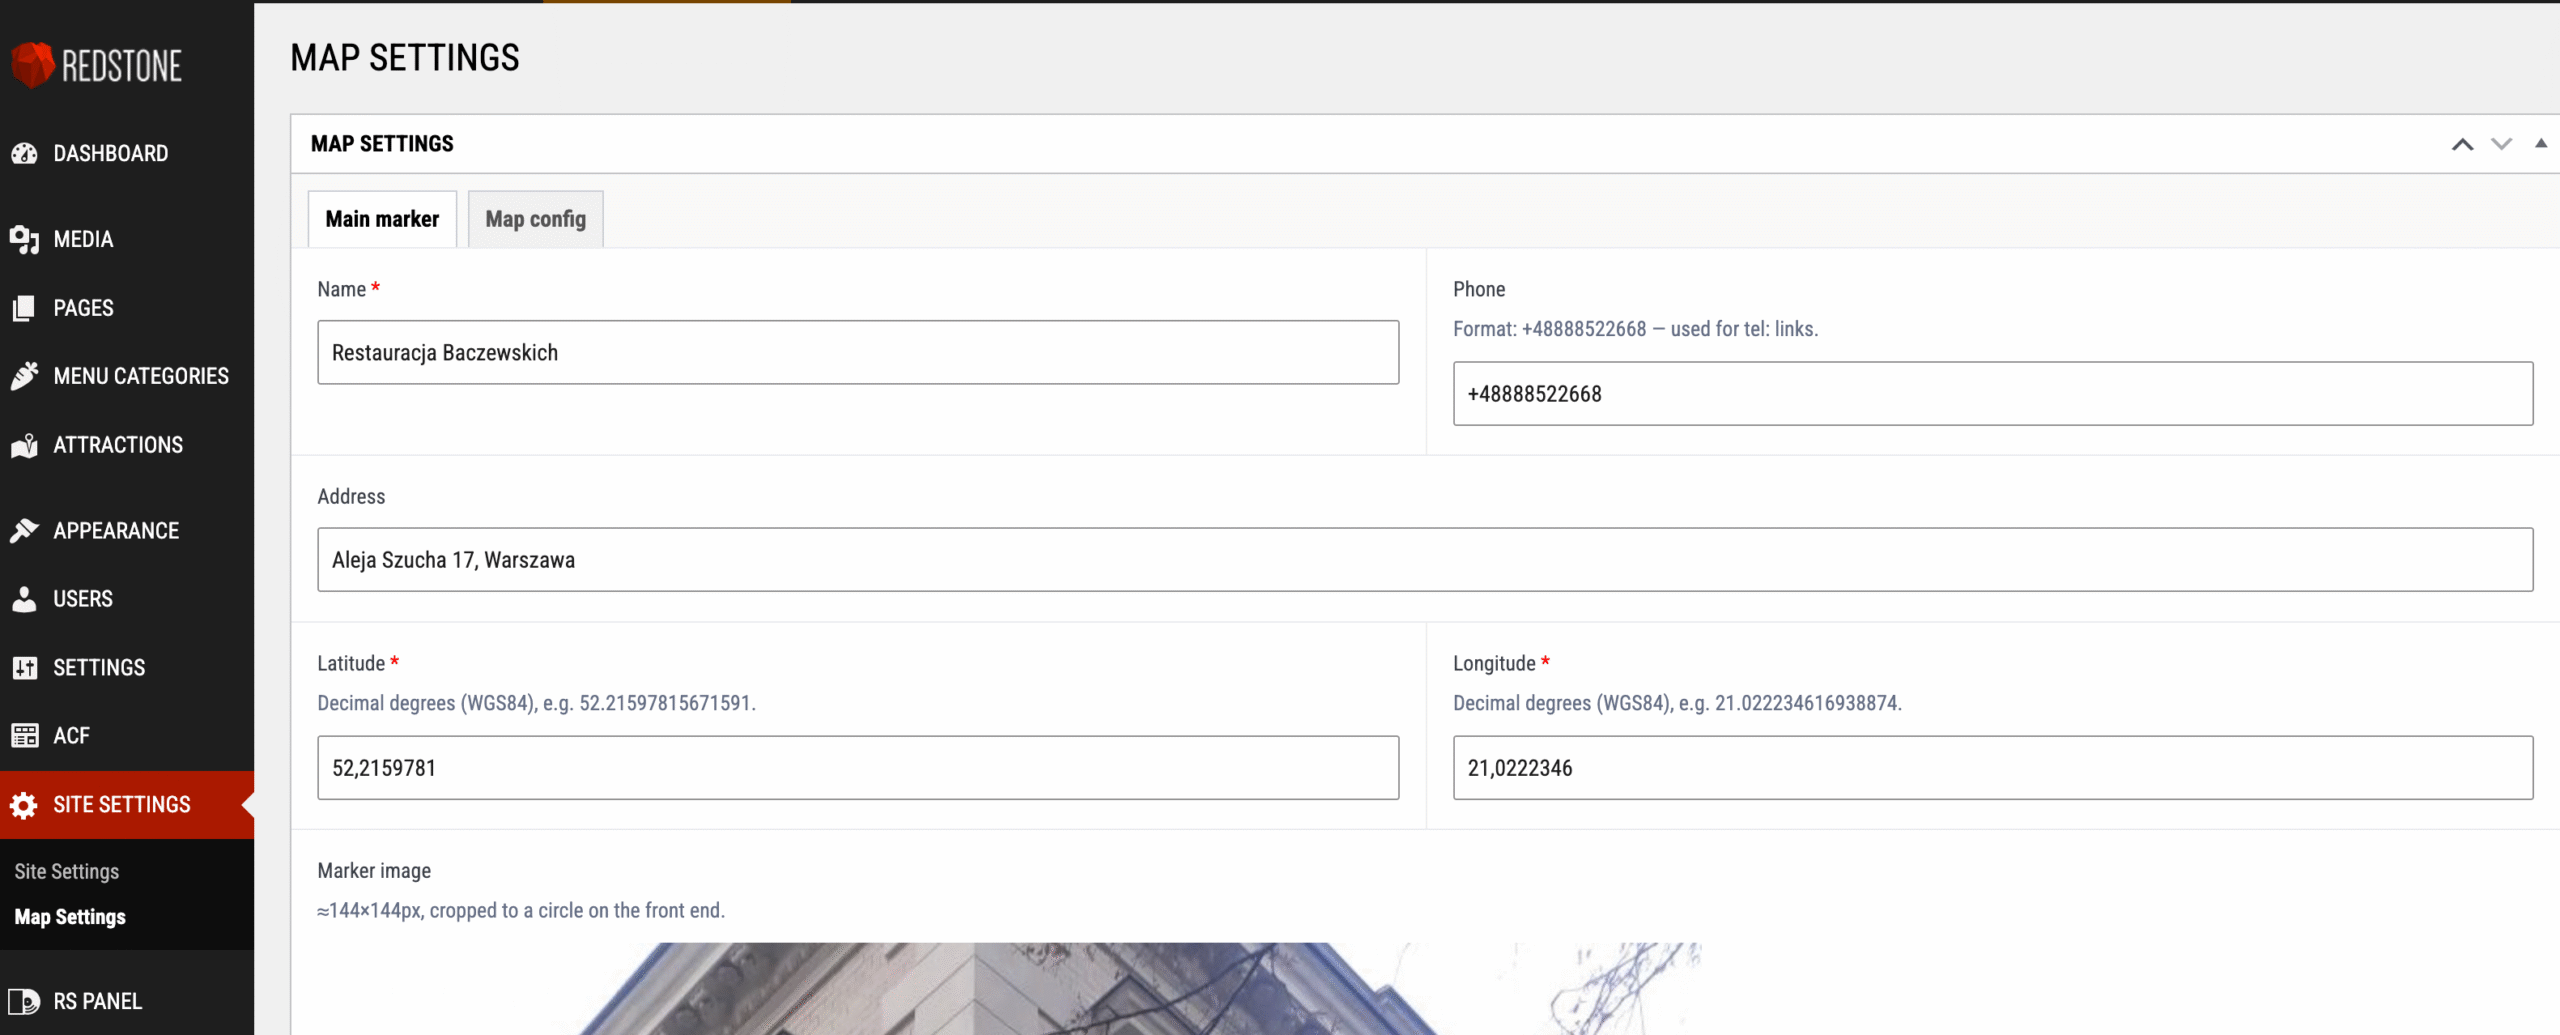Viewport: 2560px width, 1035px height.
Task: Click the Site Settings gear icon
Action: (24, 805)
